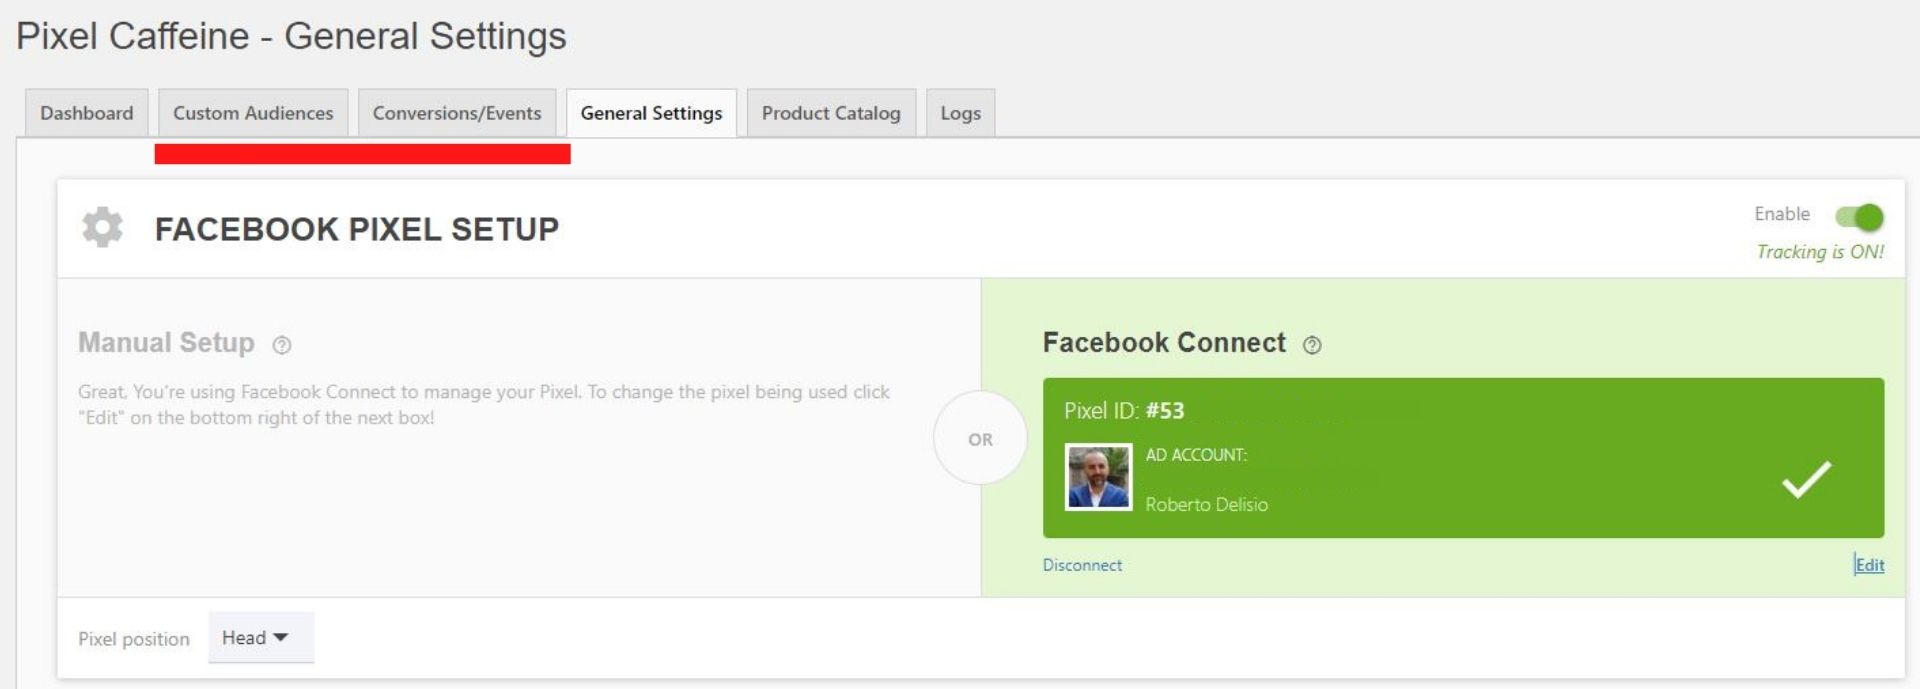Click the OR circle between setup options
1920x689 pixels.
click(x=980, y=439)
